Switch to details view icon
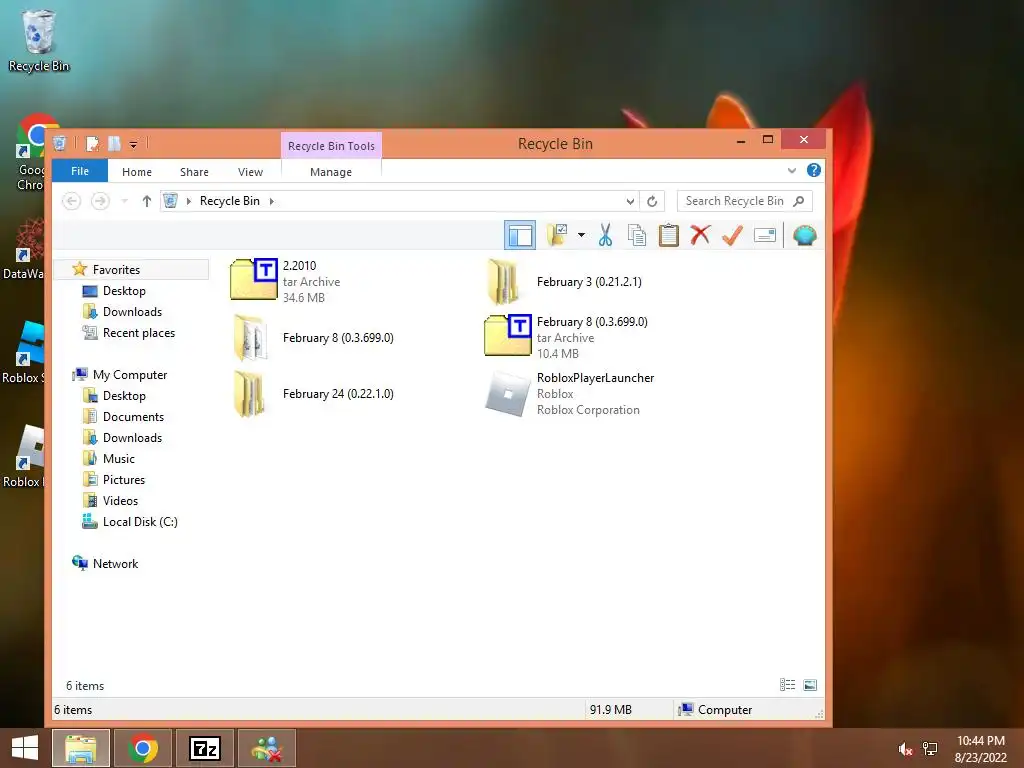 pos(787,684)
